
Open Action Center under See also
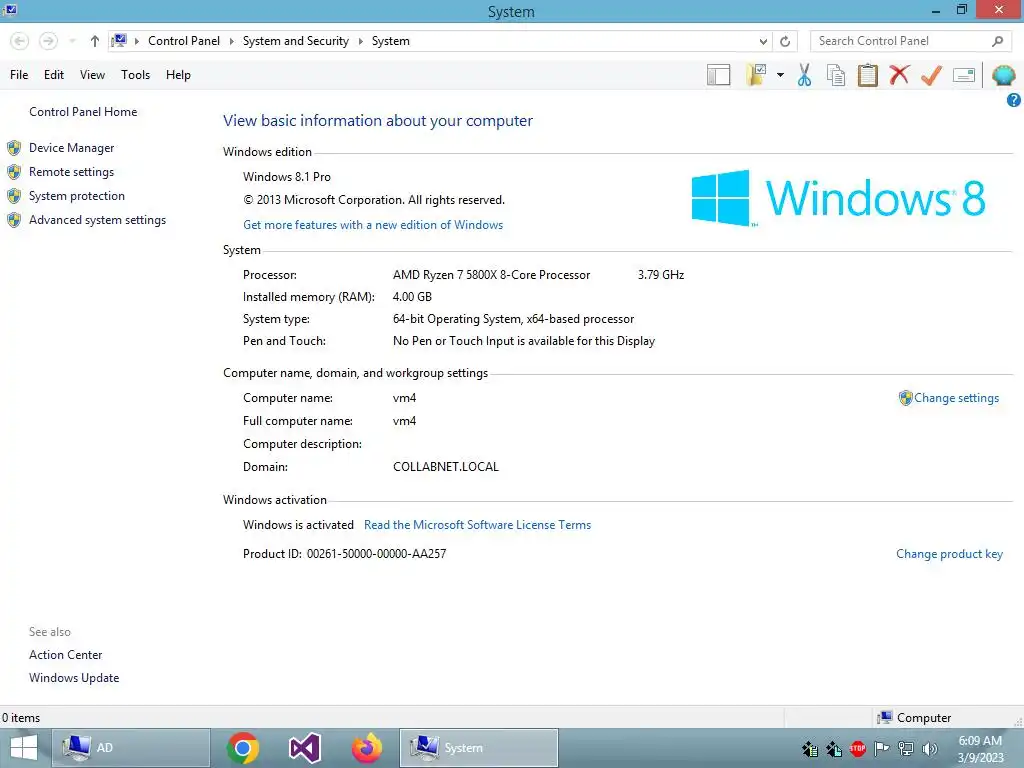point(65,654)
